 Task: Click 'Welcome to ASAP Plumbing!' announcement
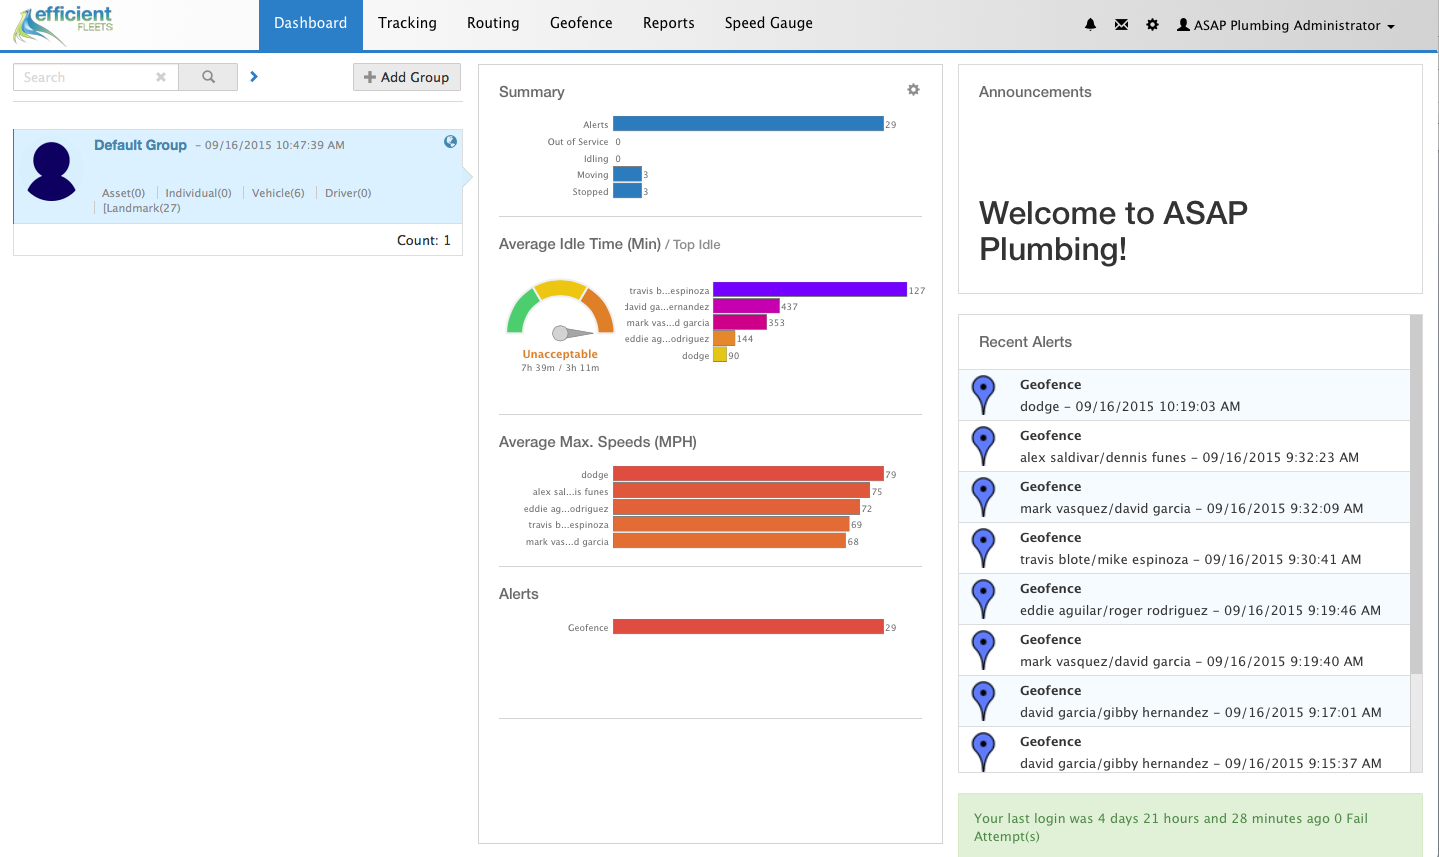1113,231
